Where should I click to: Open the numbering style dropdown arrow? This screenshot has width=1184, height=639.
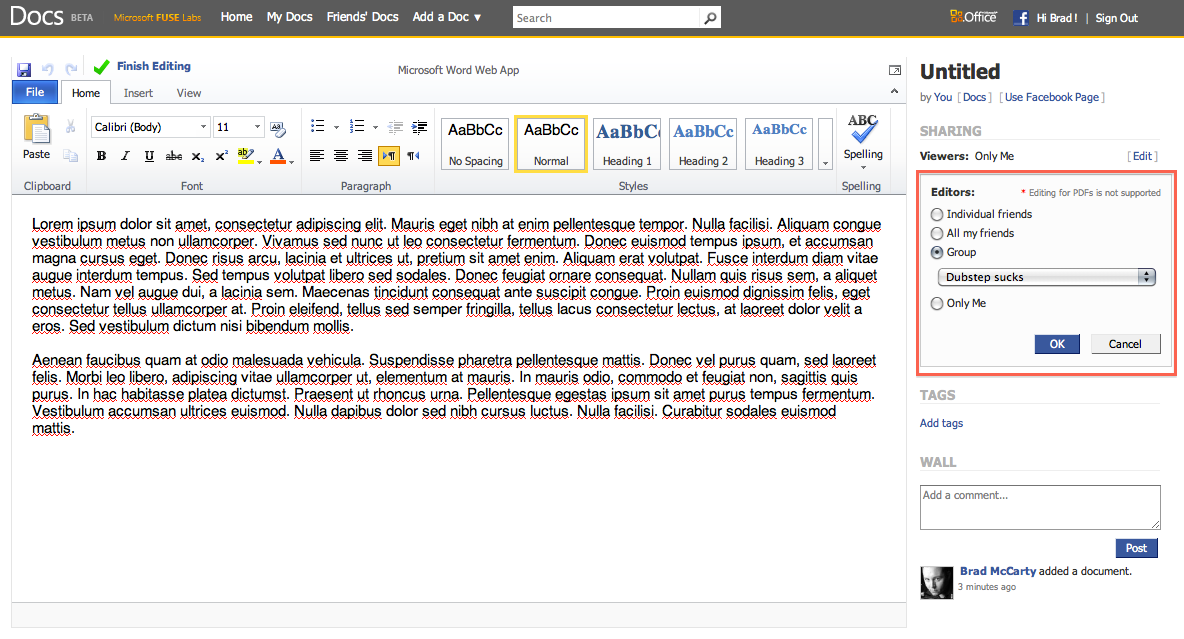[375, 127]
